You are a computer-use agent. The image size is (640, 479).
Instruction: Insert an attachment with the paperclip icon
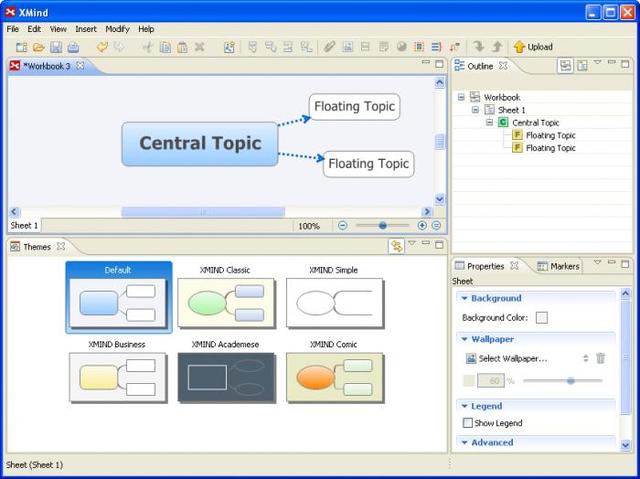pos(329,47)
